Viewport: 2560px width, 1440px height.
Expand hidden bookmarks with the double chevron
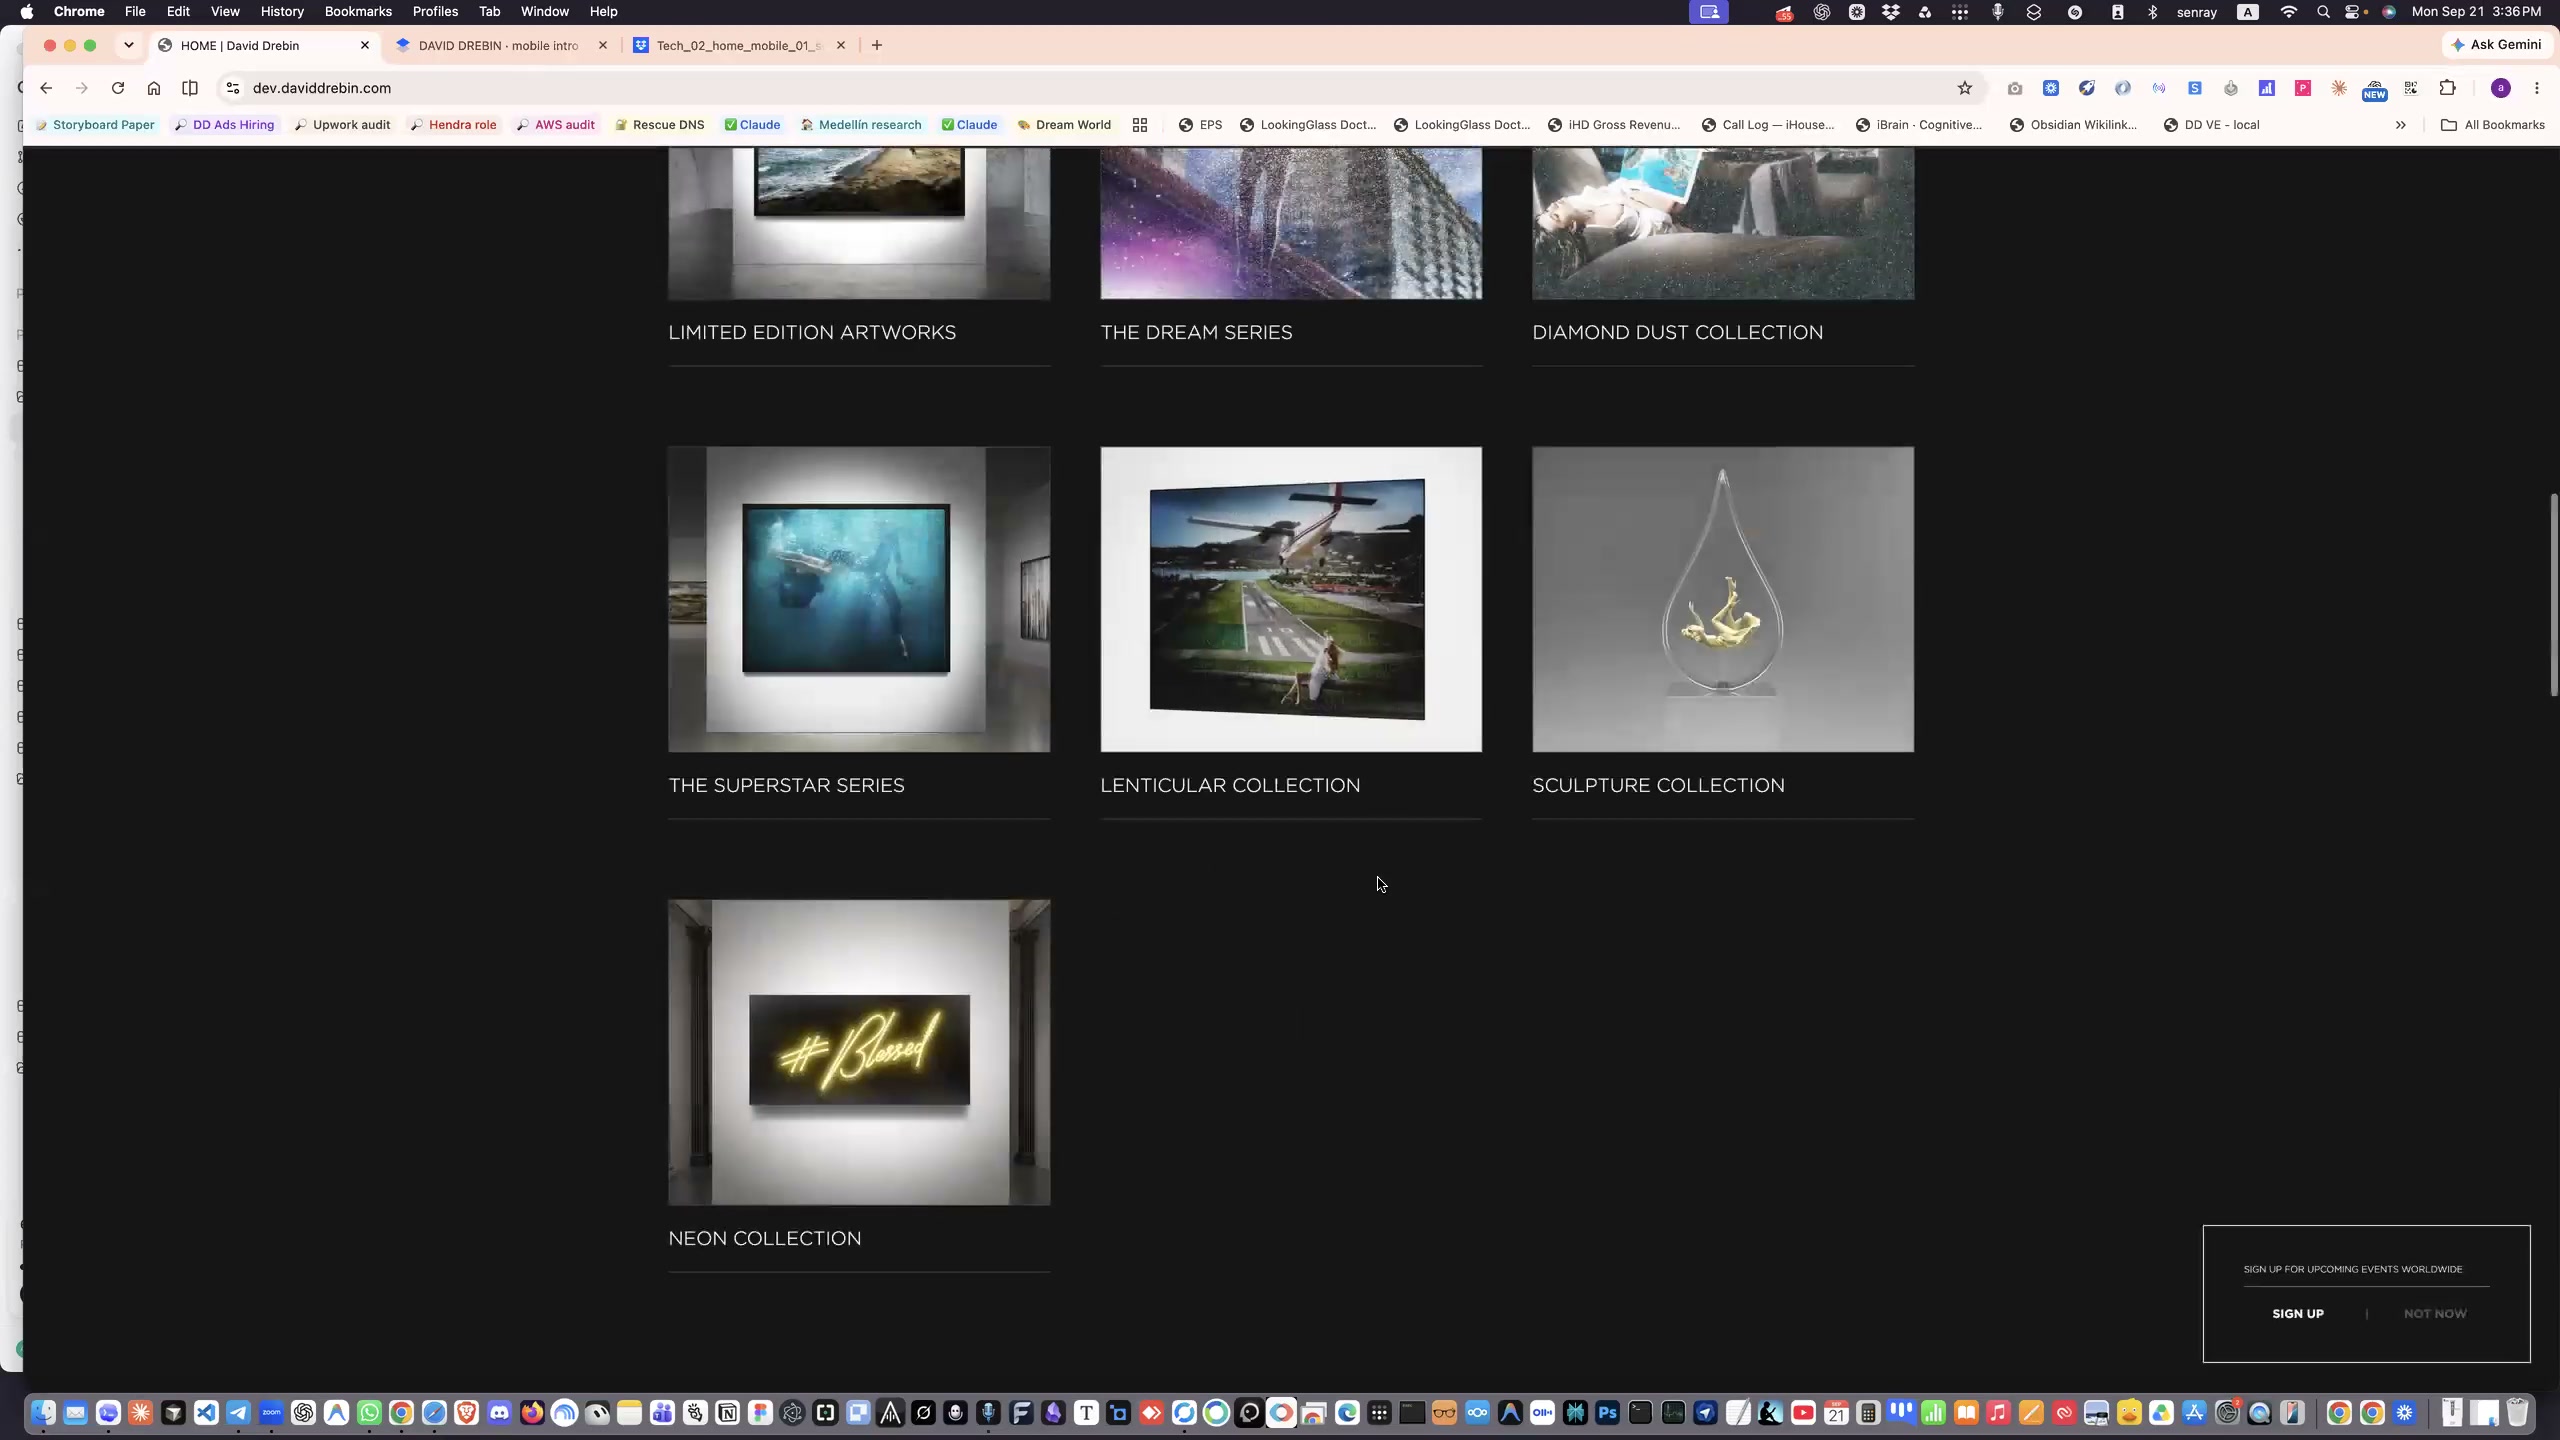point(2401,125)
